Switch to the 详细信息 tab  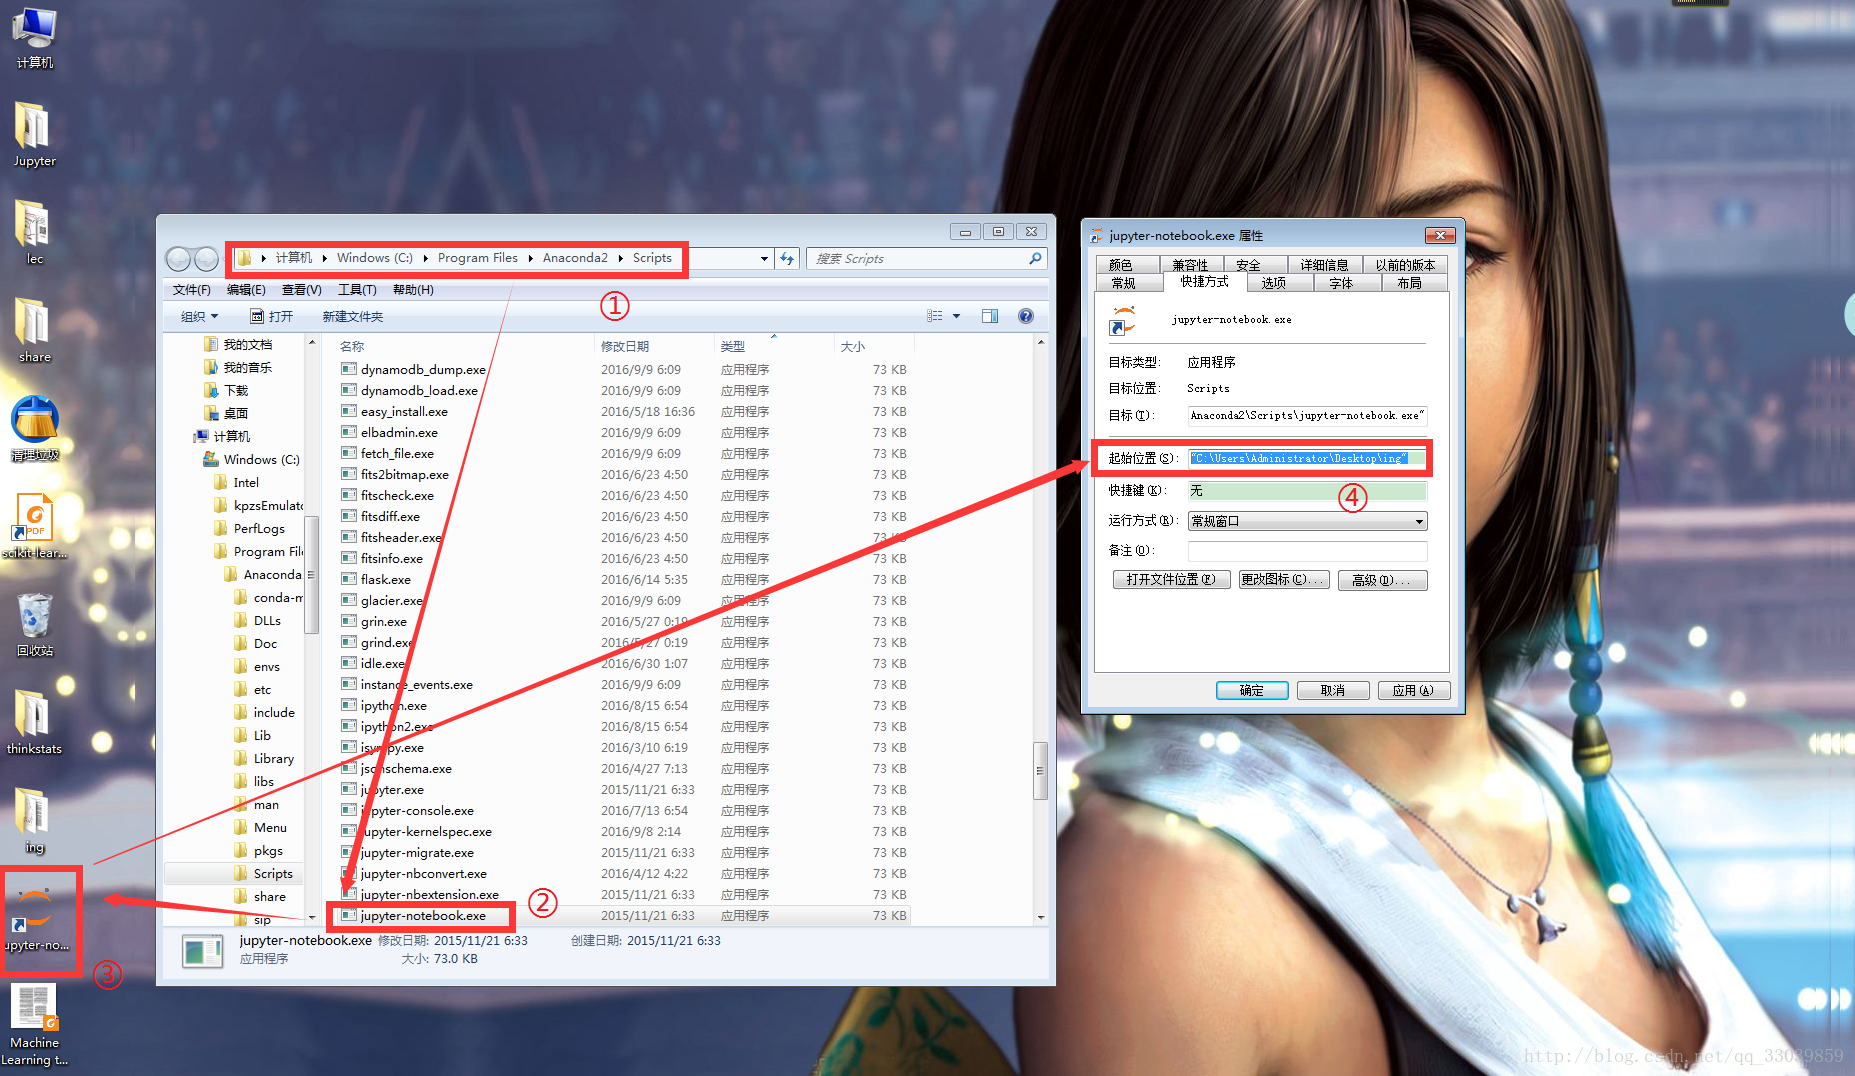pyautogui.click(x=1324, y=265)
